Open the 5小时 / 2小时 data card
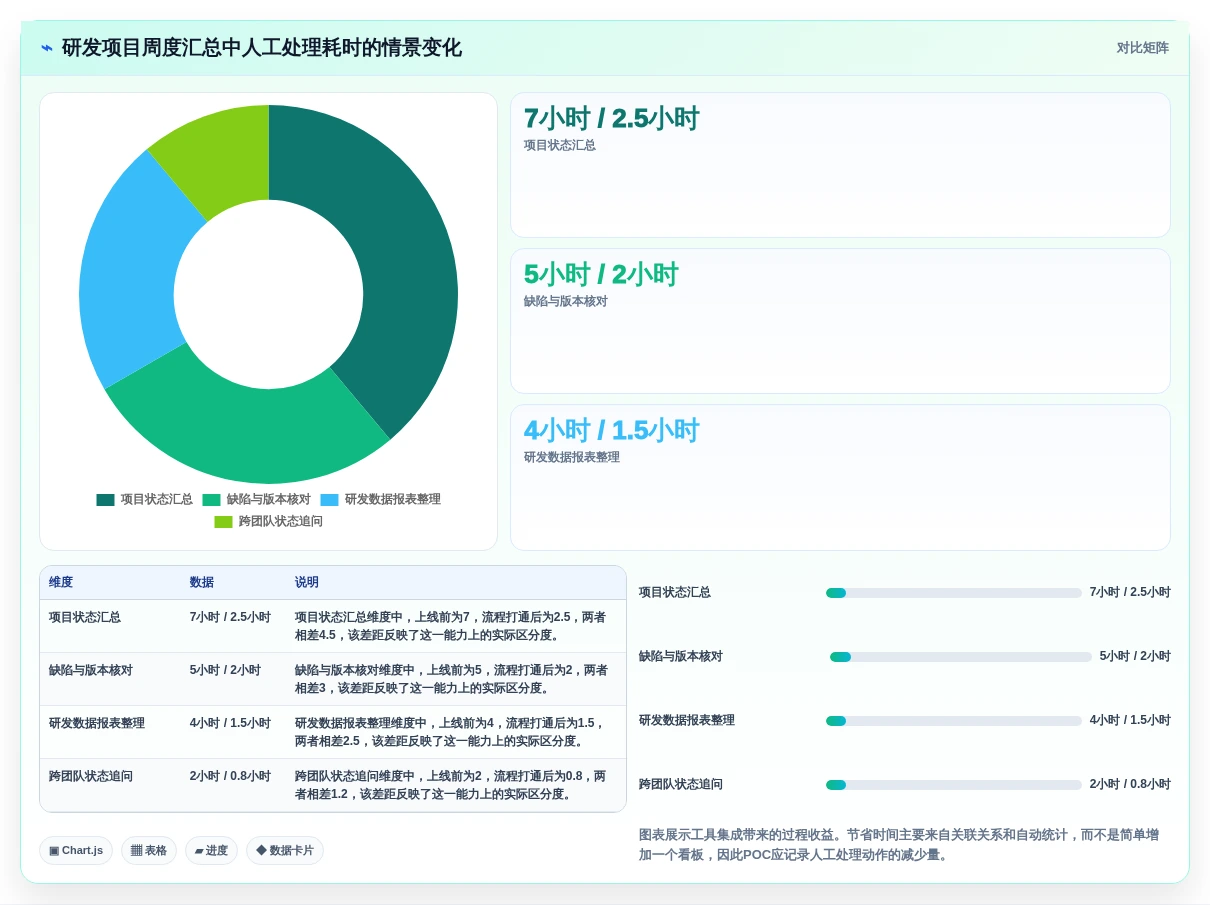The width and height of the screenshot is (1210, 905). [x=840, y=321]
